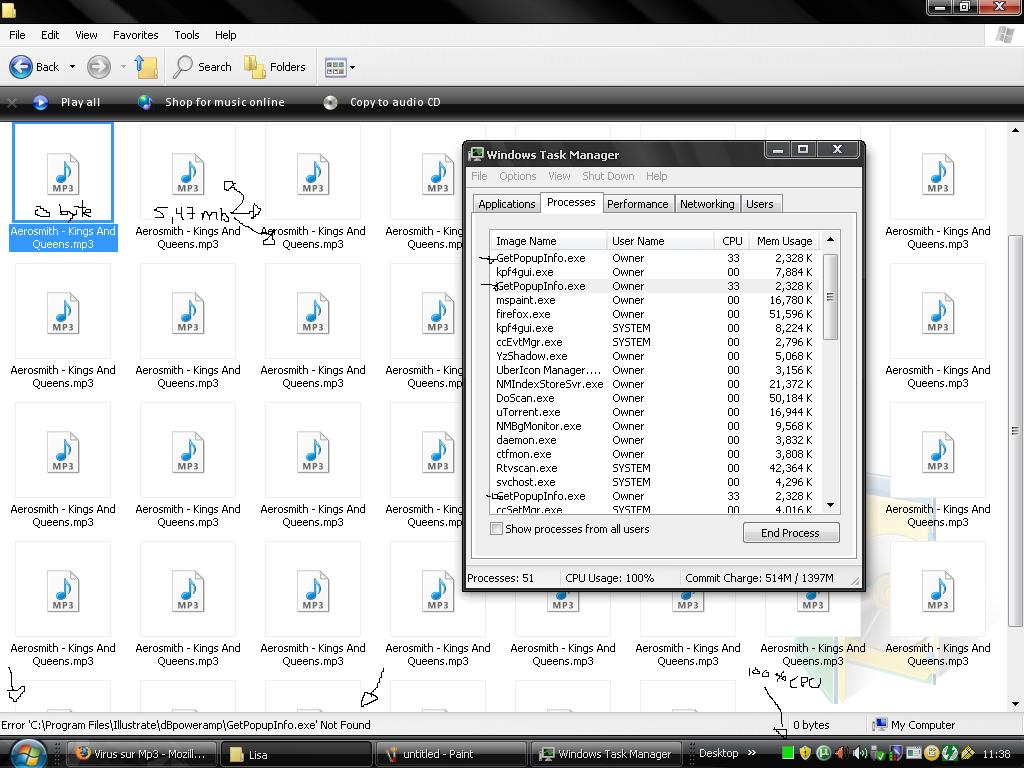The height and width of the screenshot is (768, 1024).
Task: Enable Show processes from all users
Action: pos(496,529)
